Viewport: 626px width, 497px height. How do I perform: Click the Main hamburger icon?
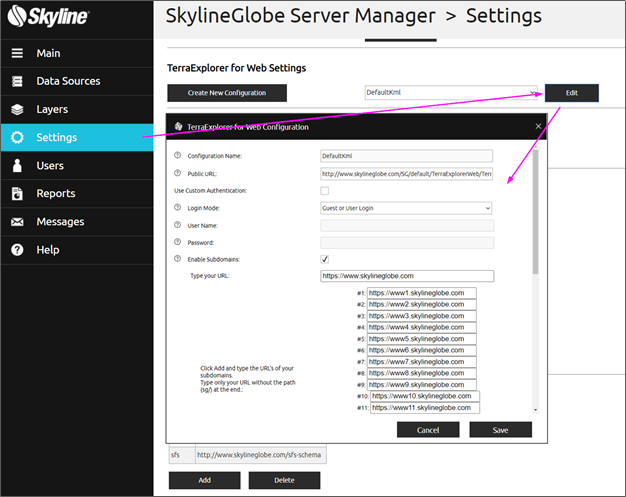17,53
